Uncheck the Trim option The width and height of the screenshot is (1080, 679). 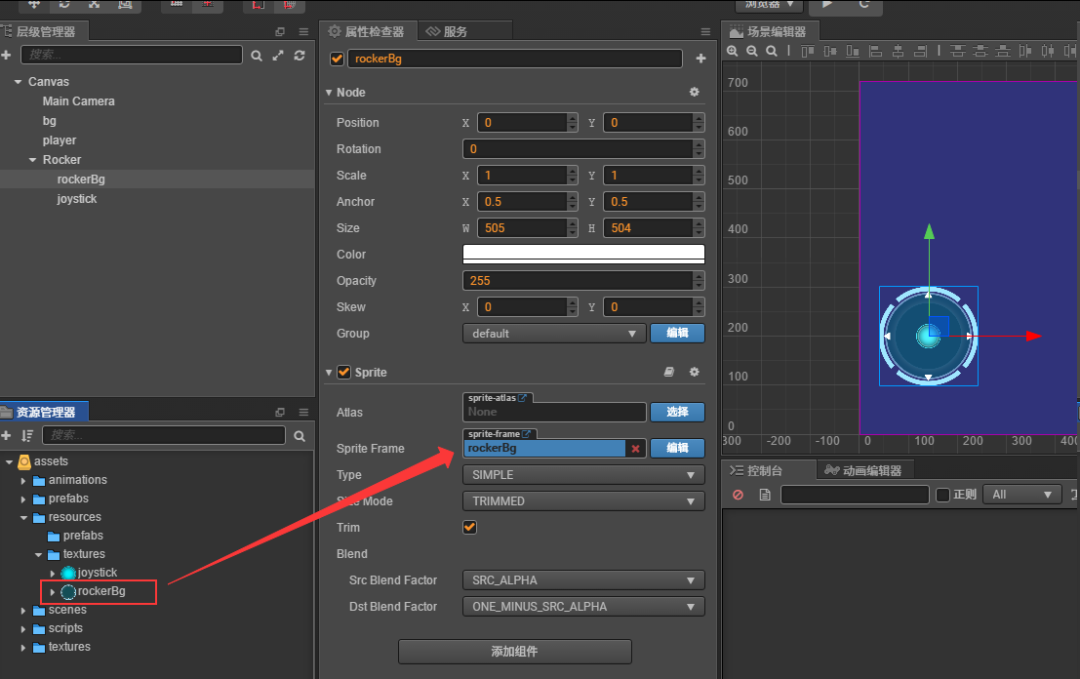[x=470, y=527]
